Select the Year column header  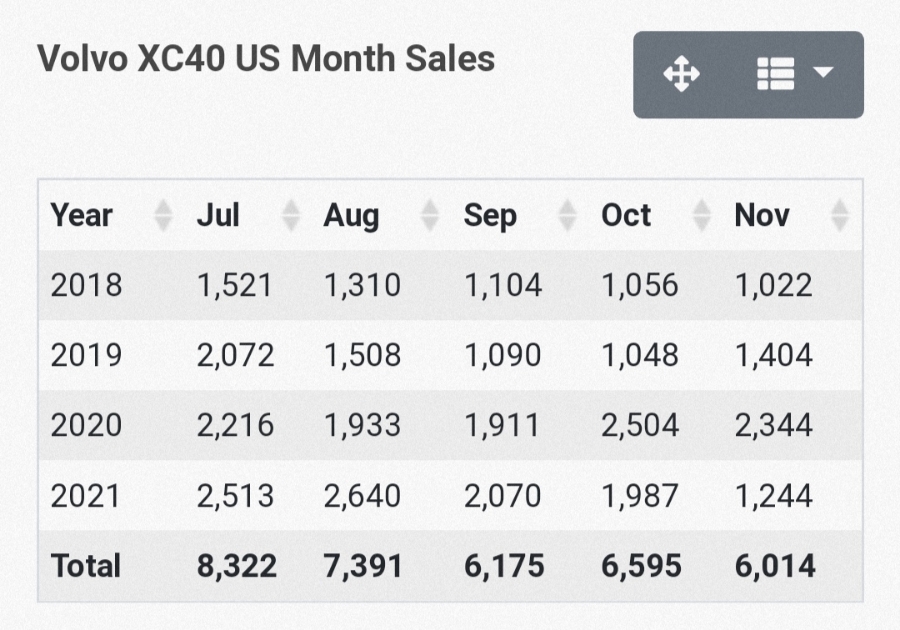[x=80, y=215]
